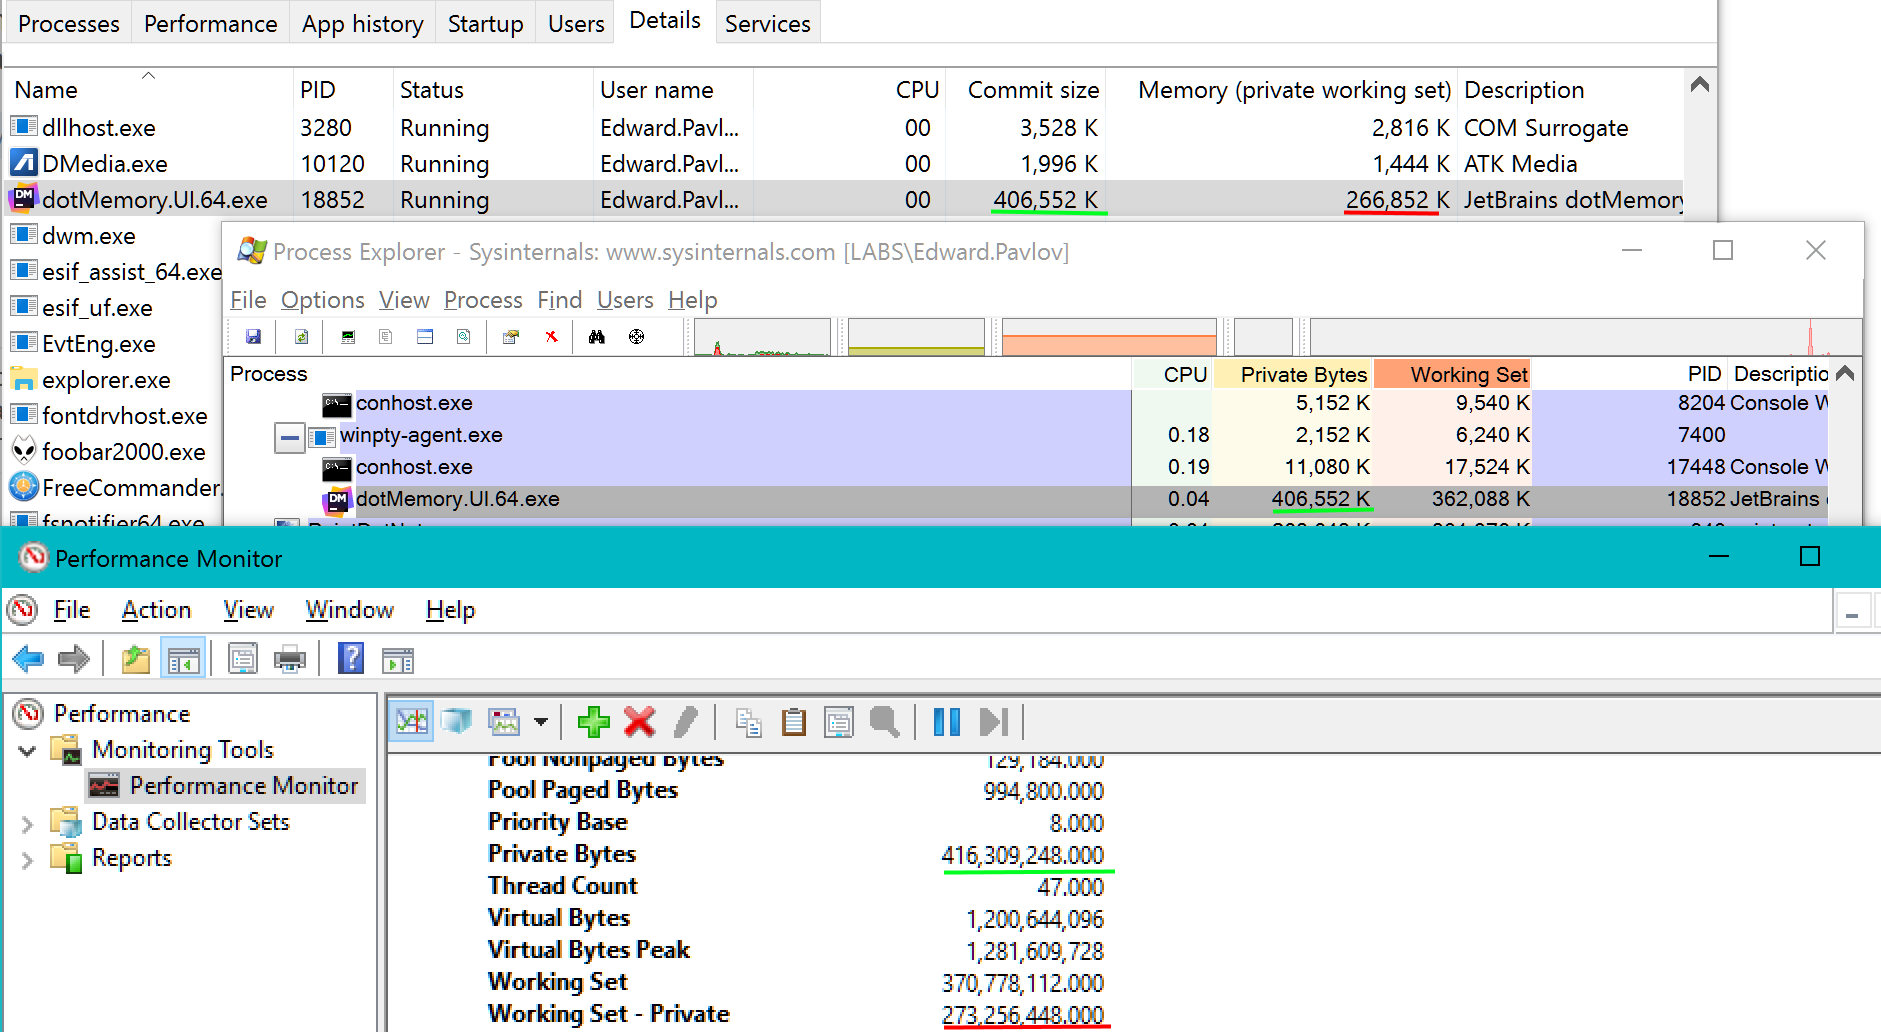The image size is (1881, 1032).
Task: Open the Action menu in Performance Monitor
Action: tap(156, 610)
